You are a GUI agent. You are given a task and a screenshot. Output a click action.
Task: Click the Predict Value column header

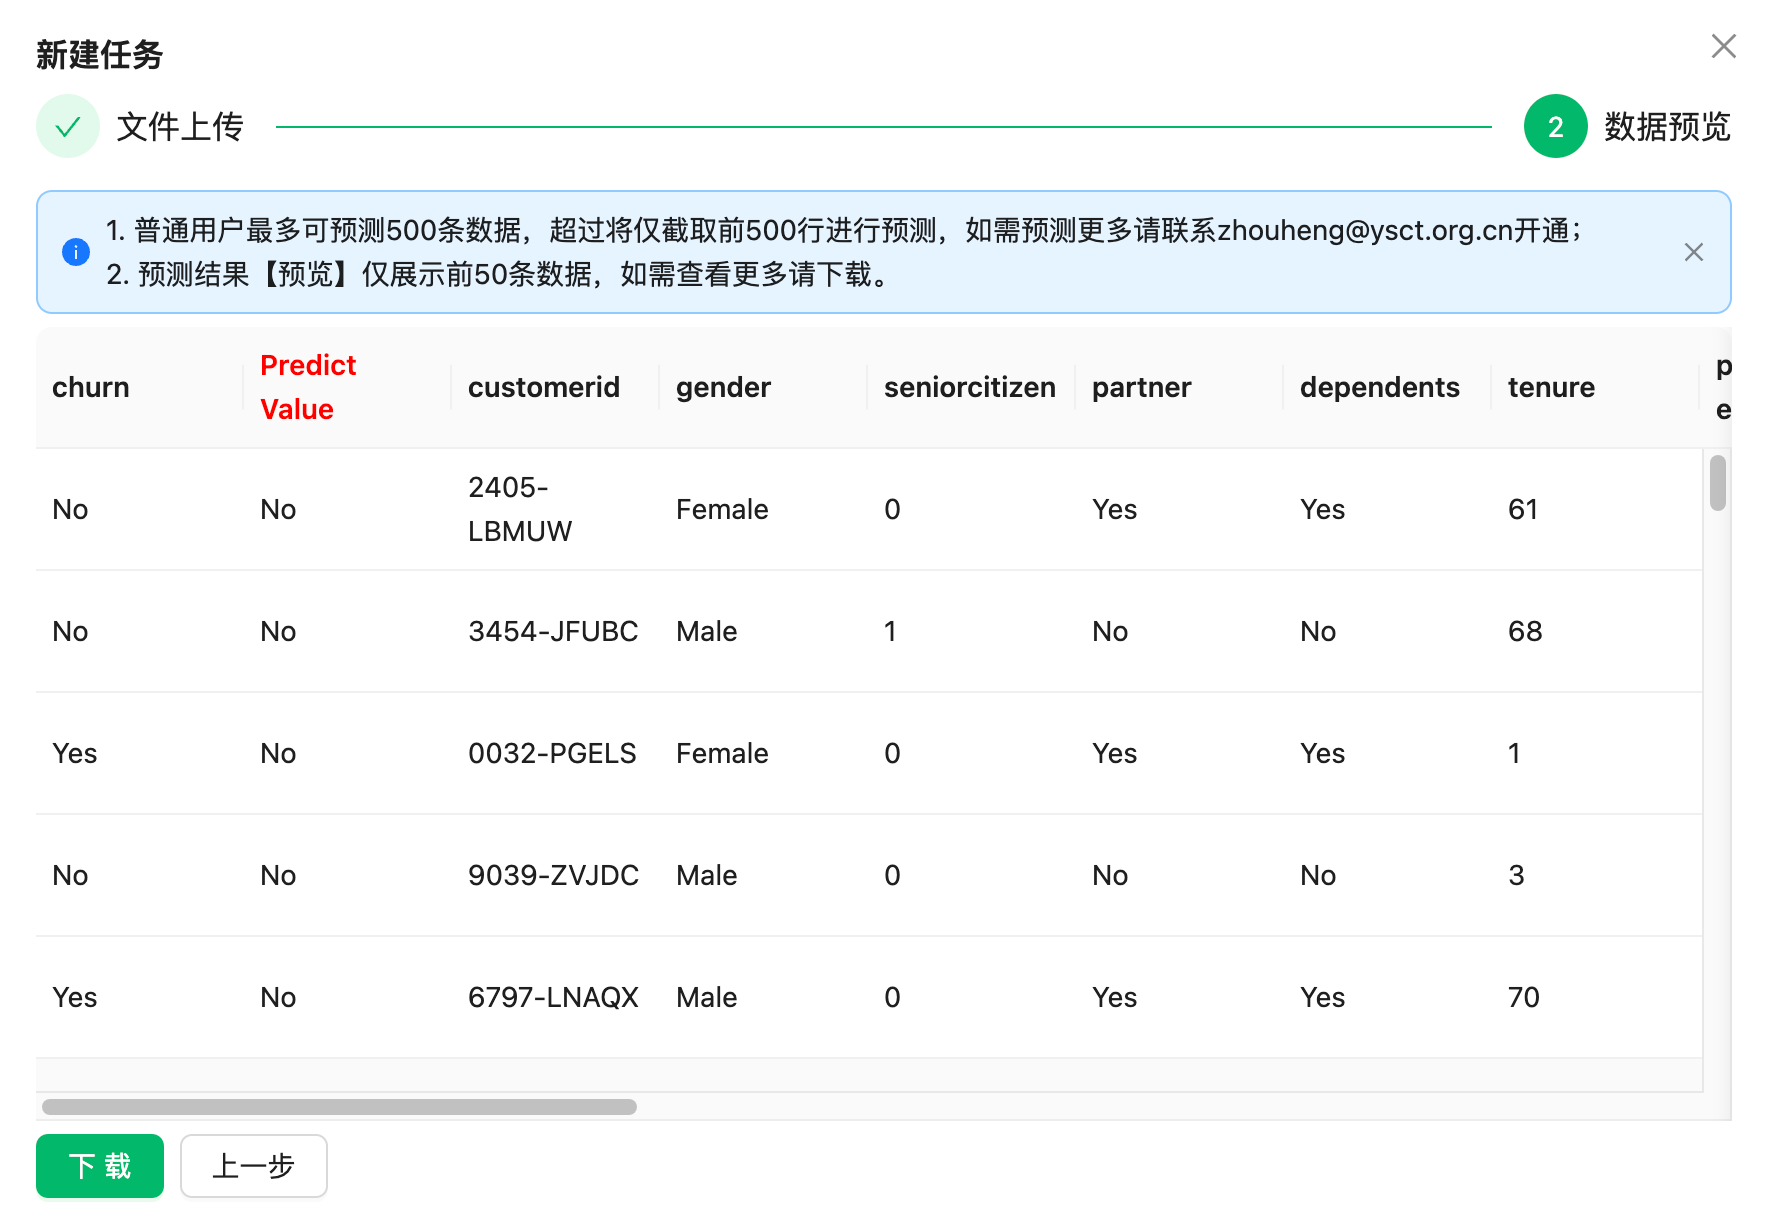308,387
